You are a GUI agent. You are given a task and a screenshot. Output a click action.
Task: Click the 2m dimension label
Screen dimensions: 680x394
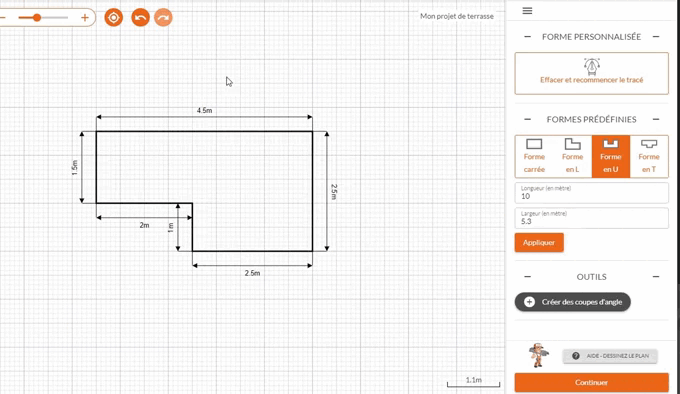coord(144,225)
